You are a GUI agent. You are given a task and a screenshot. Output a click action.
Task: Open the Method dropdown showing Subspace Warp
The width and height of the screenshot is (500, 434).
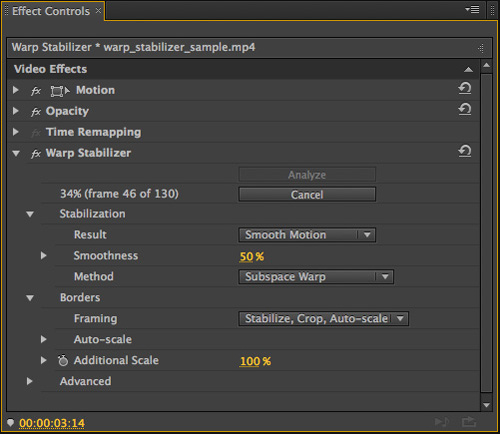(x=316, y=277)
